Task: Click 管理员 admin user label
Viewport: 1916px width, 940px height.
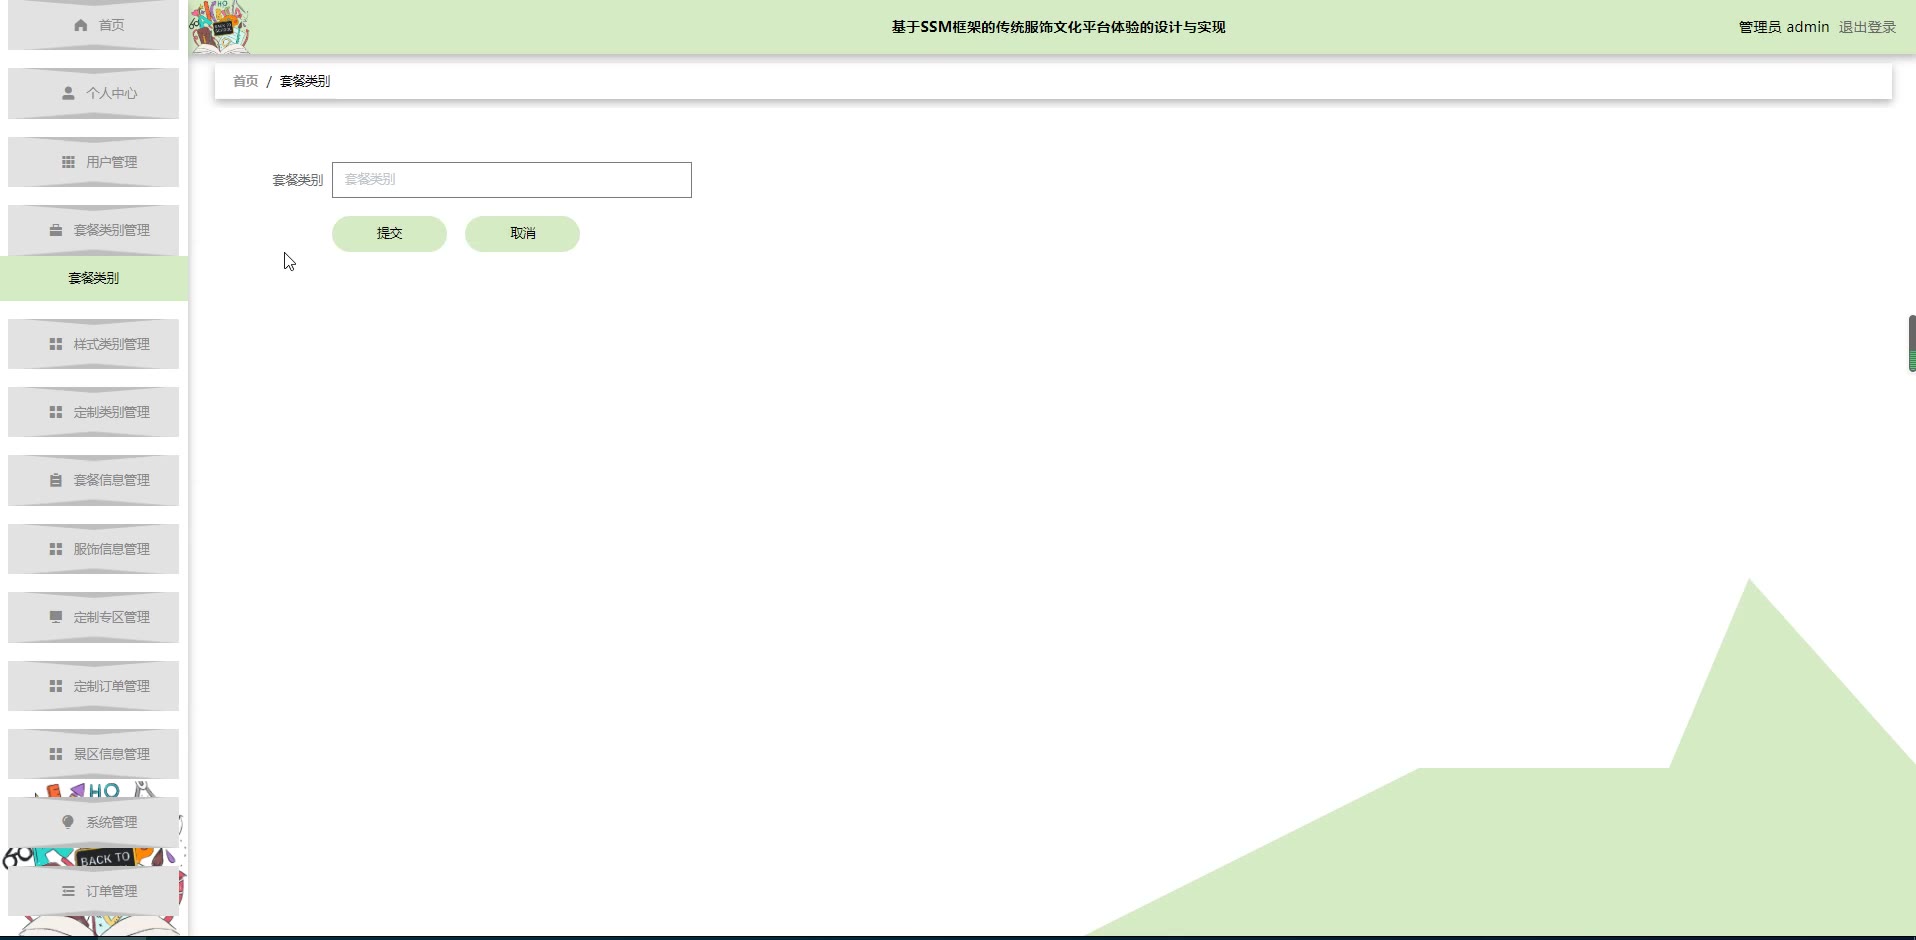Action: click(1784, 27)
